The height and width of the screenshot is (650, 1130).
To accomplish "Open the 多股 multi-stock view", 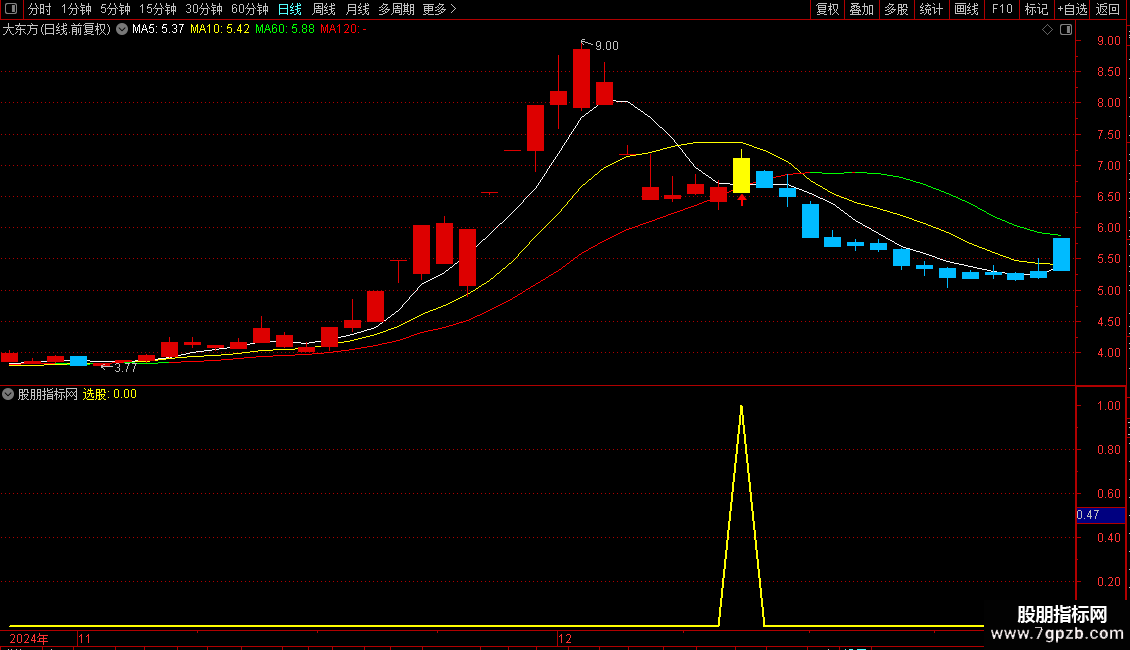I will click(897, 9).
